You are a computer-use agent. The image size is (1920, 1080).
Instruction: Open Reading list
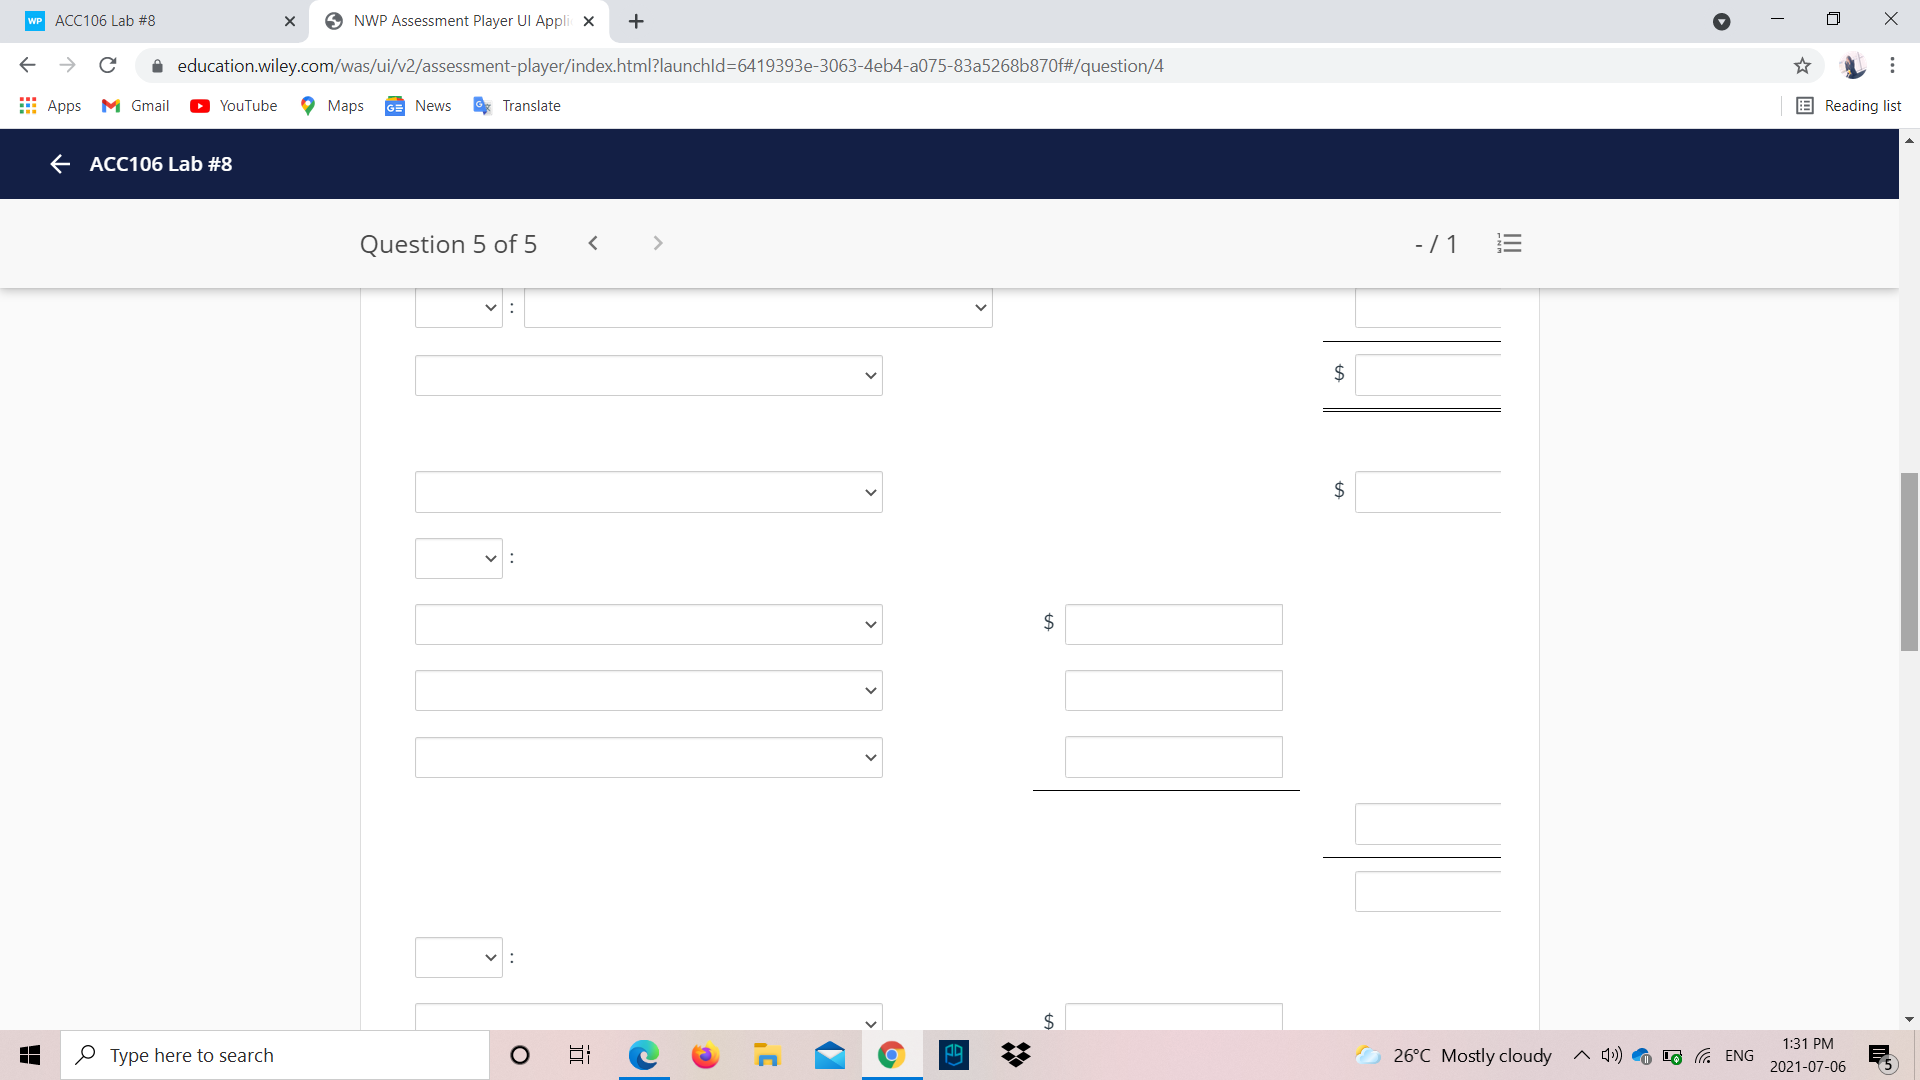pos(1849,106)
